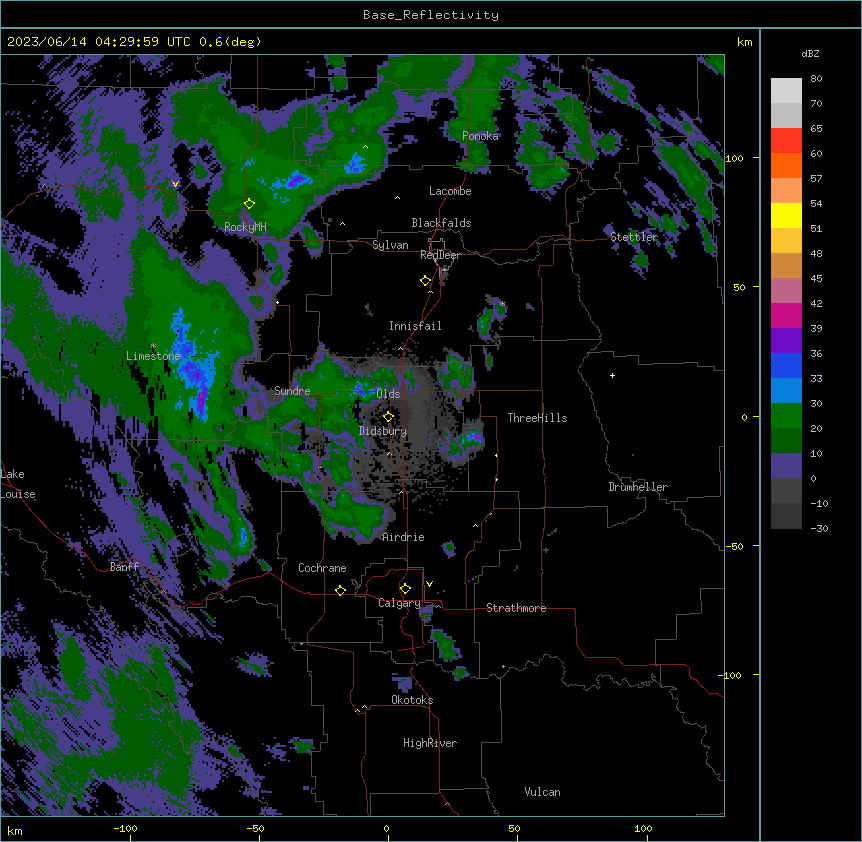Click the timestamp 2023/06/14 04:29:59 UTC
The height and width of the screenshot is (842, 862).
coord(98,42)
